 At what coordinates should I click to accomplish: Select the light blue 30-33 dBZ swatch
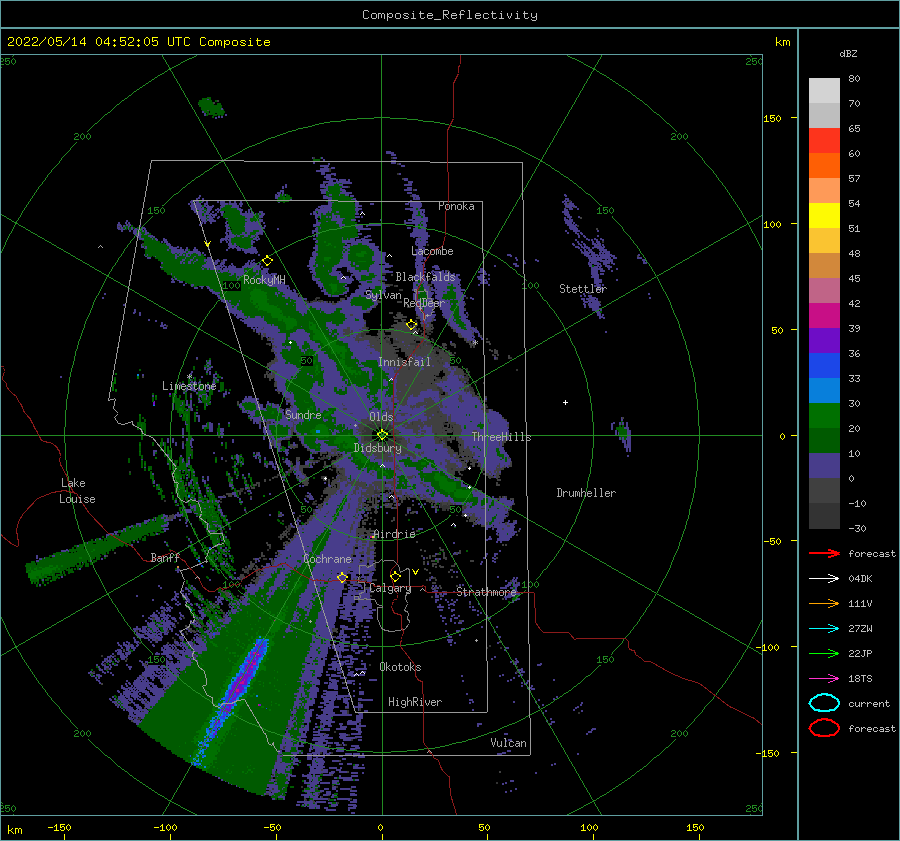click(x=824, y=390)
